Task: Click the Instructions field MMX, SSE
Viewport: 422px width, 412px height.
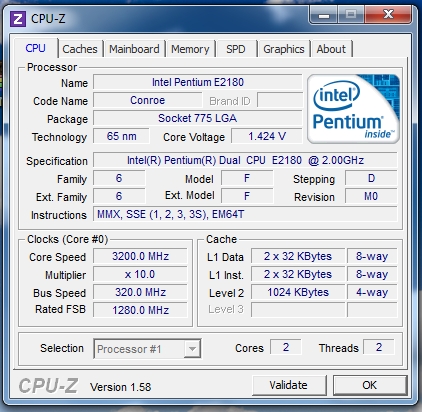Action: click(x=245, y=214)
